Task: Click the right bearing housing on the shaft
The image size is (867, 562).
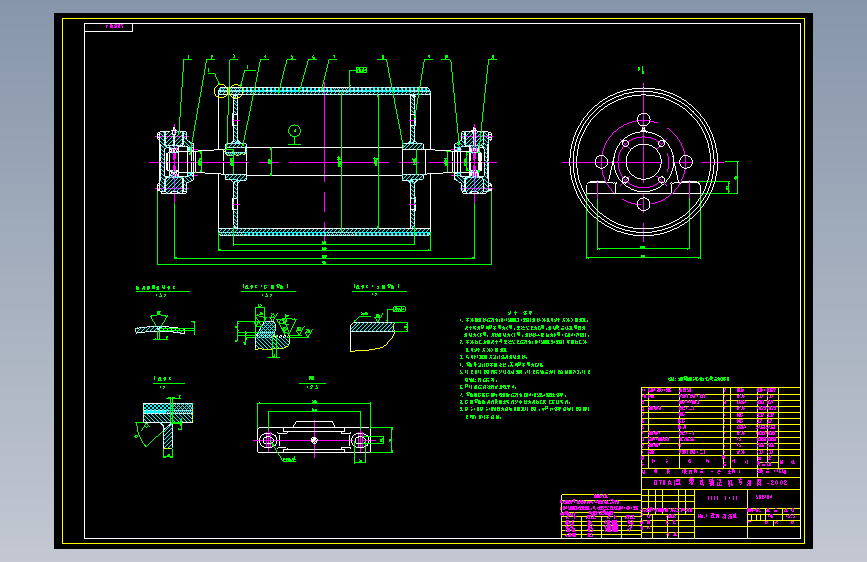Action: [473, 162]
